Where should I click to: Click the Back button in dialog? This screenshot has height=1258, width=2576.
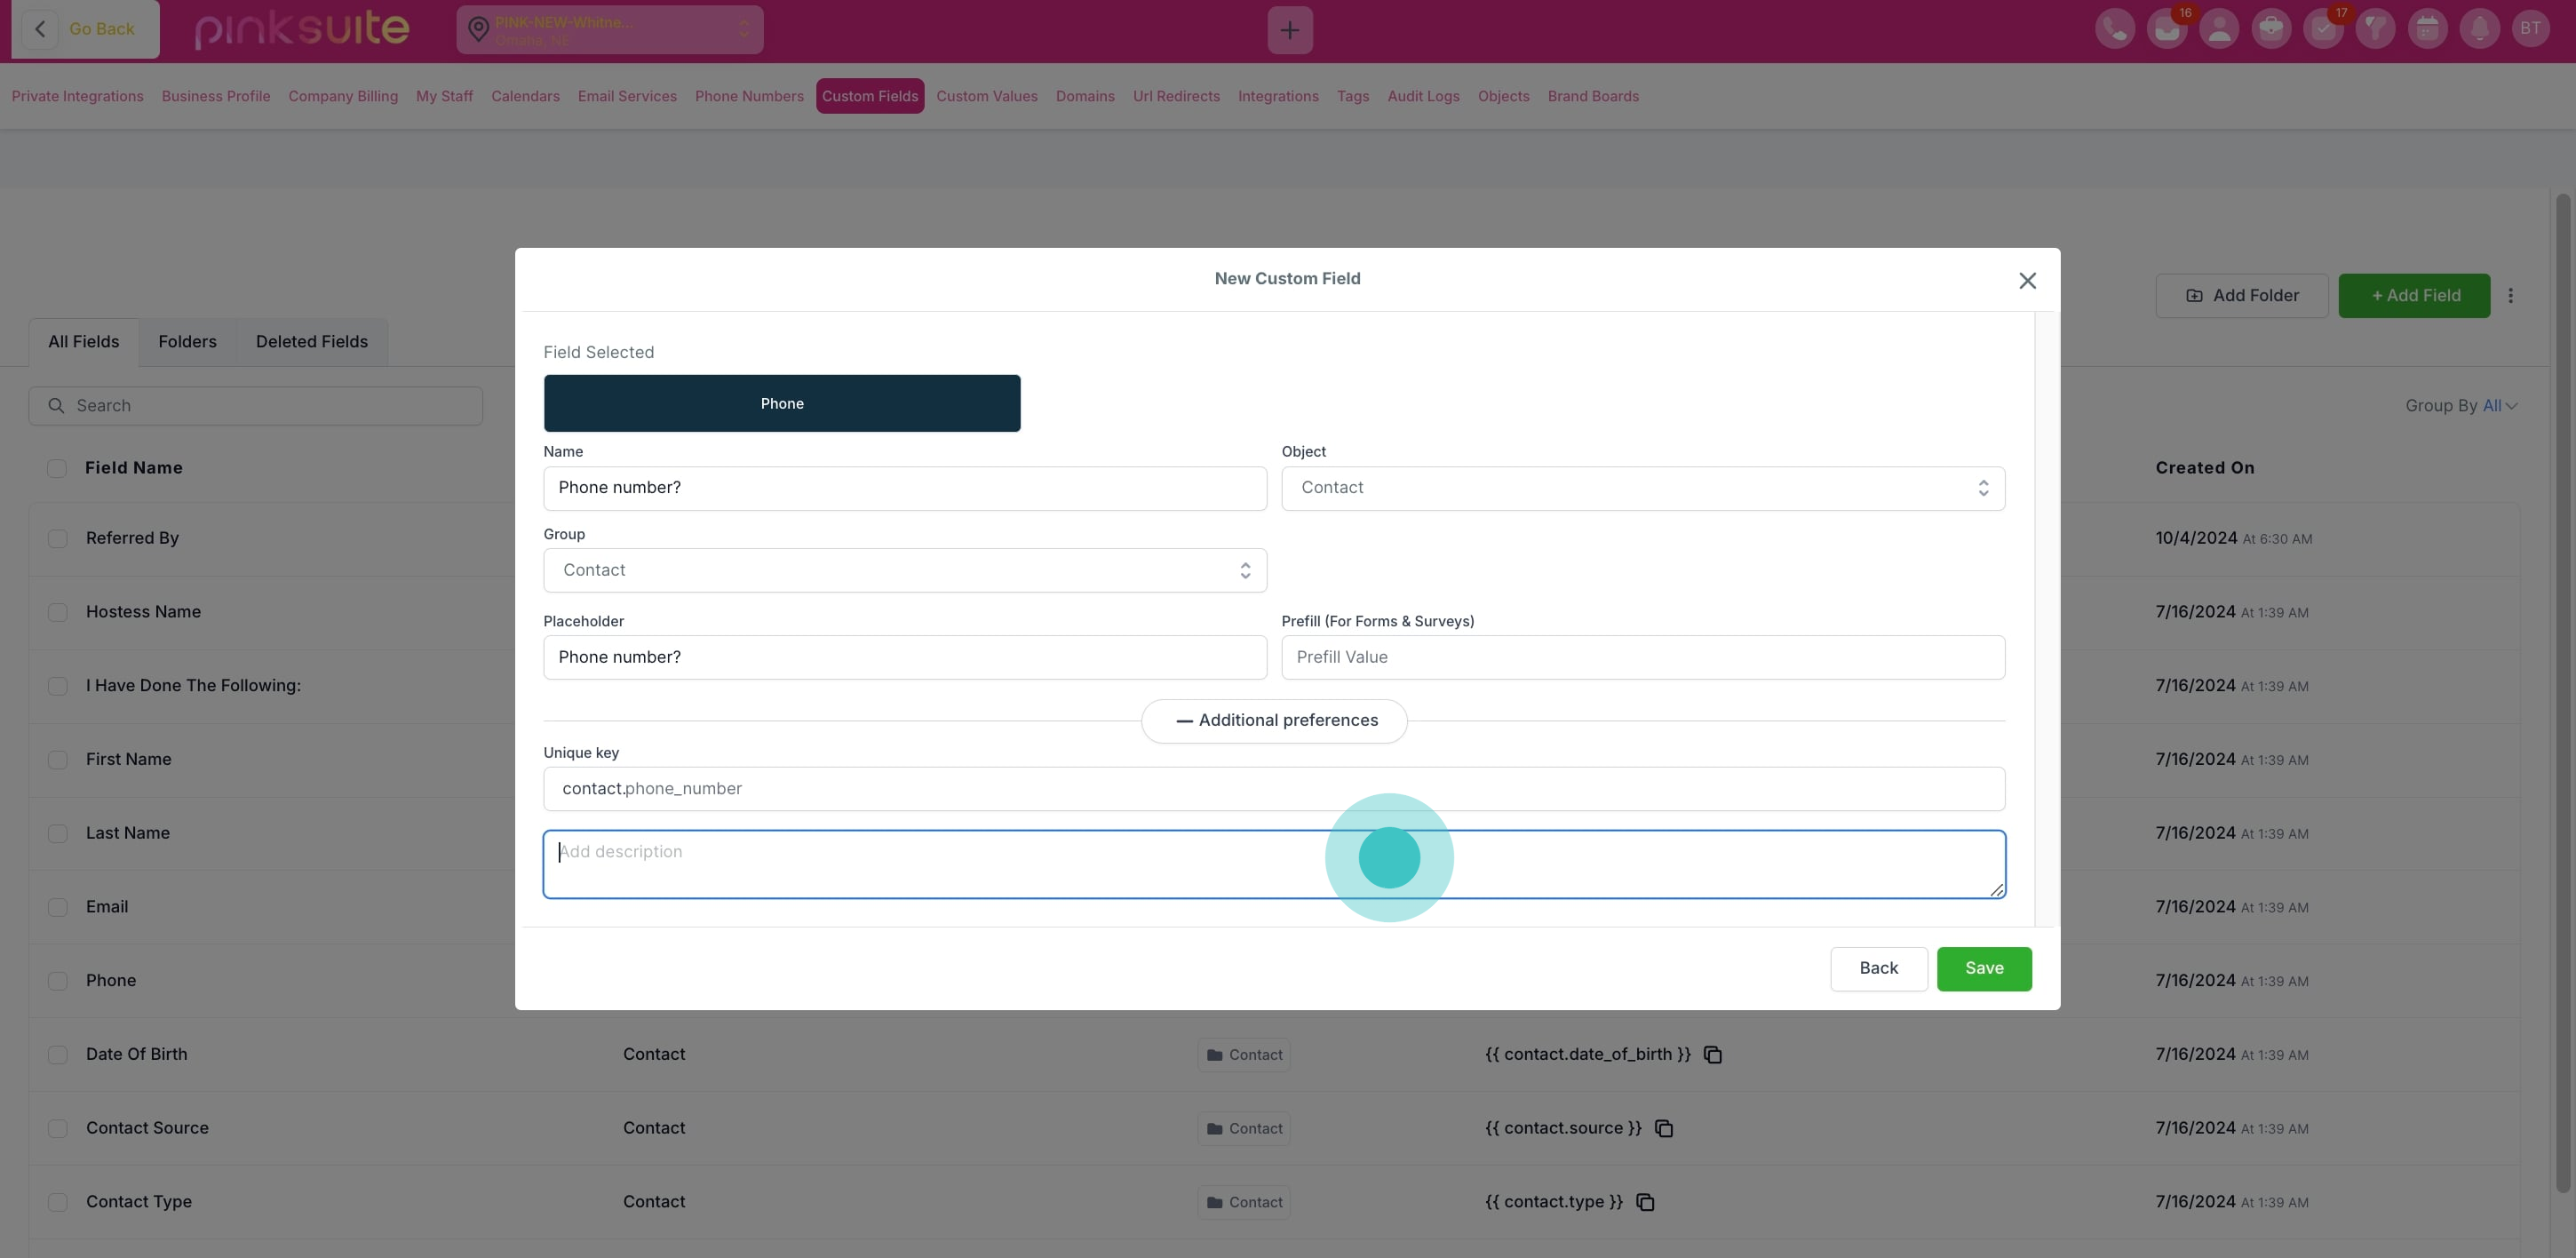tap(1877, 968)
